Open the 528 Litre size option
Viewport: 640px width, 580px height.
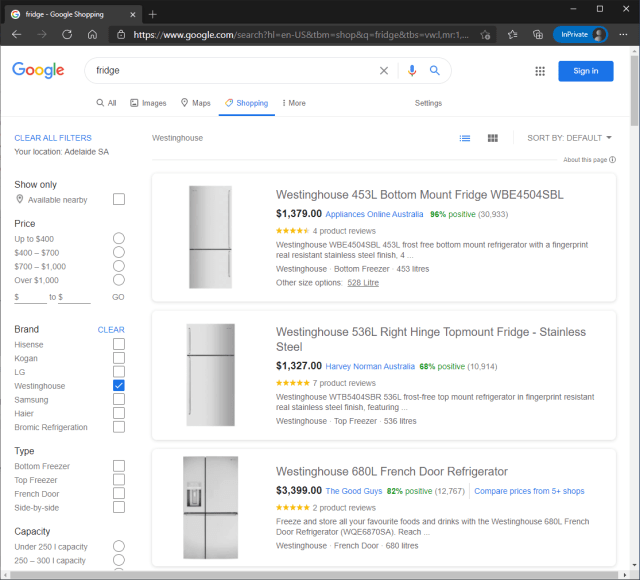(x=363, y=283)
